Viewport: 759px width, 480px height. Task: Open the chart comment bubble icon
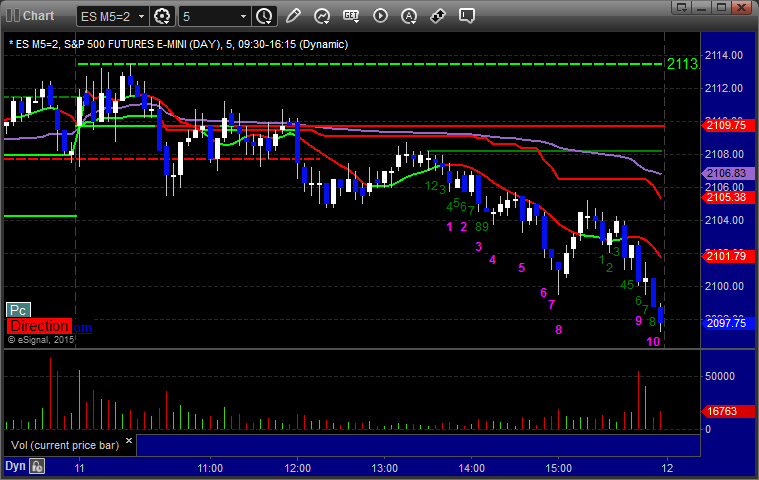click(x=467, y=16)
